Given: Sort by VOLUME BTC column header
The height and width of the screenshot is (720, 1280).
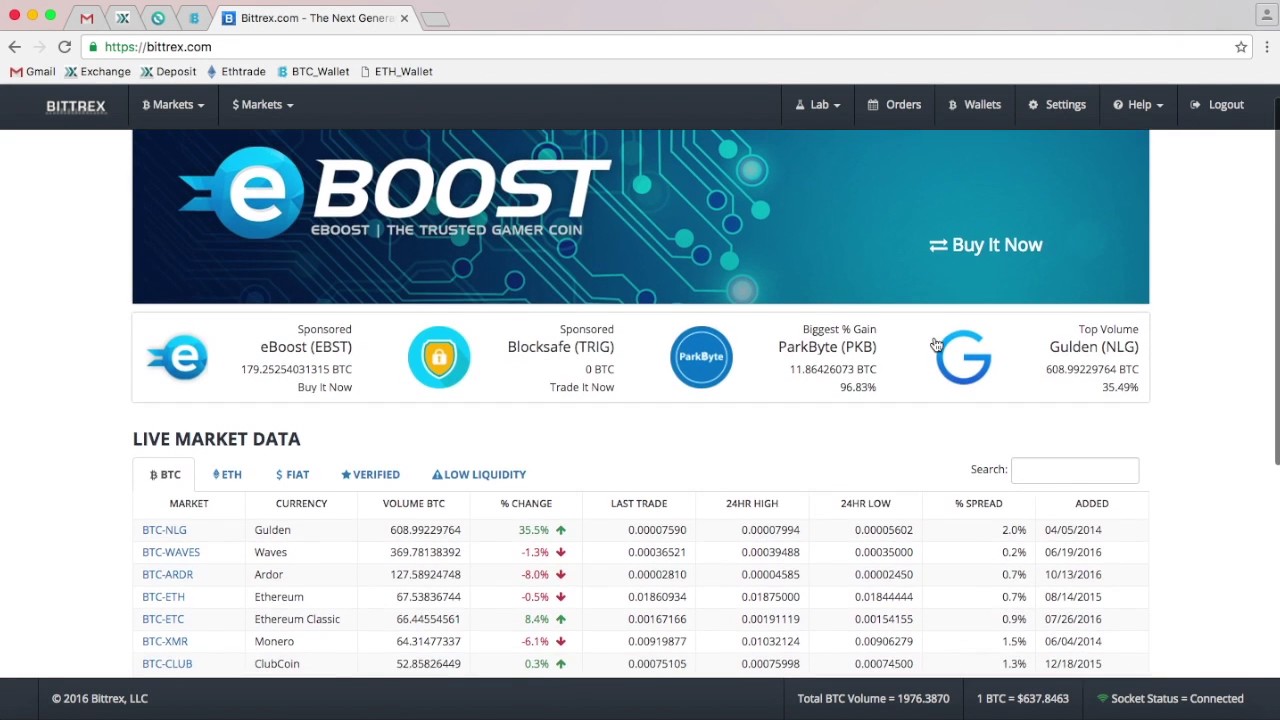Looking at the screenshot, I should click(414, 504).
